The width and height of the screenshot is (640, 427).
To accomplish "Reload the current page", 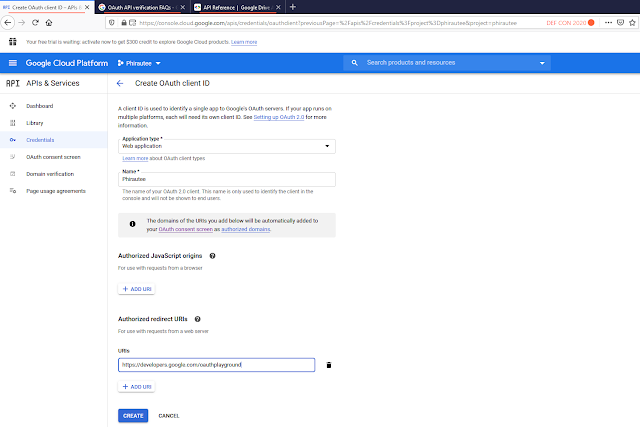I will click(x=36, y=22).
